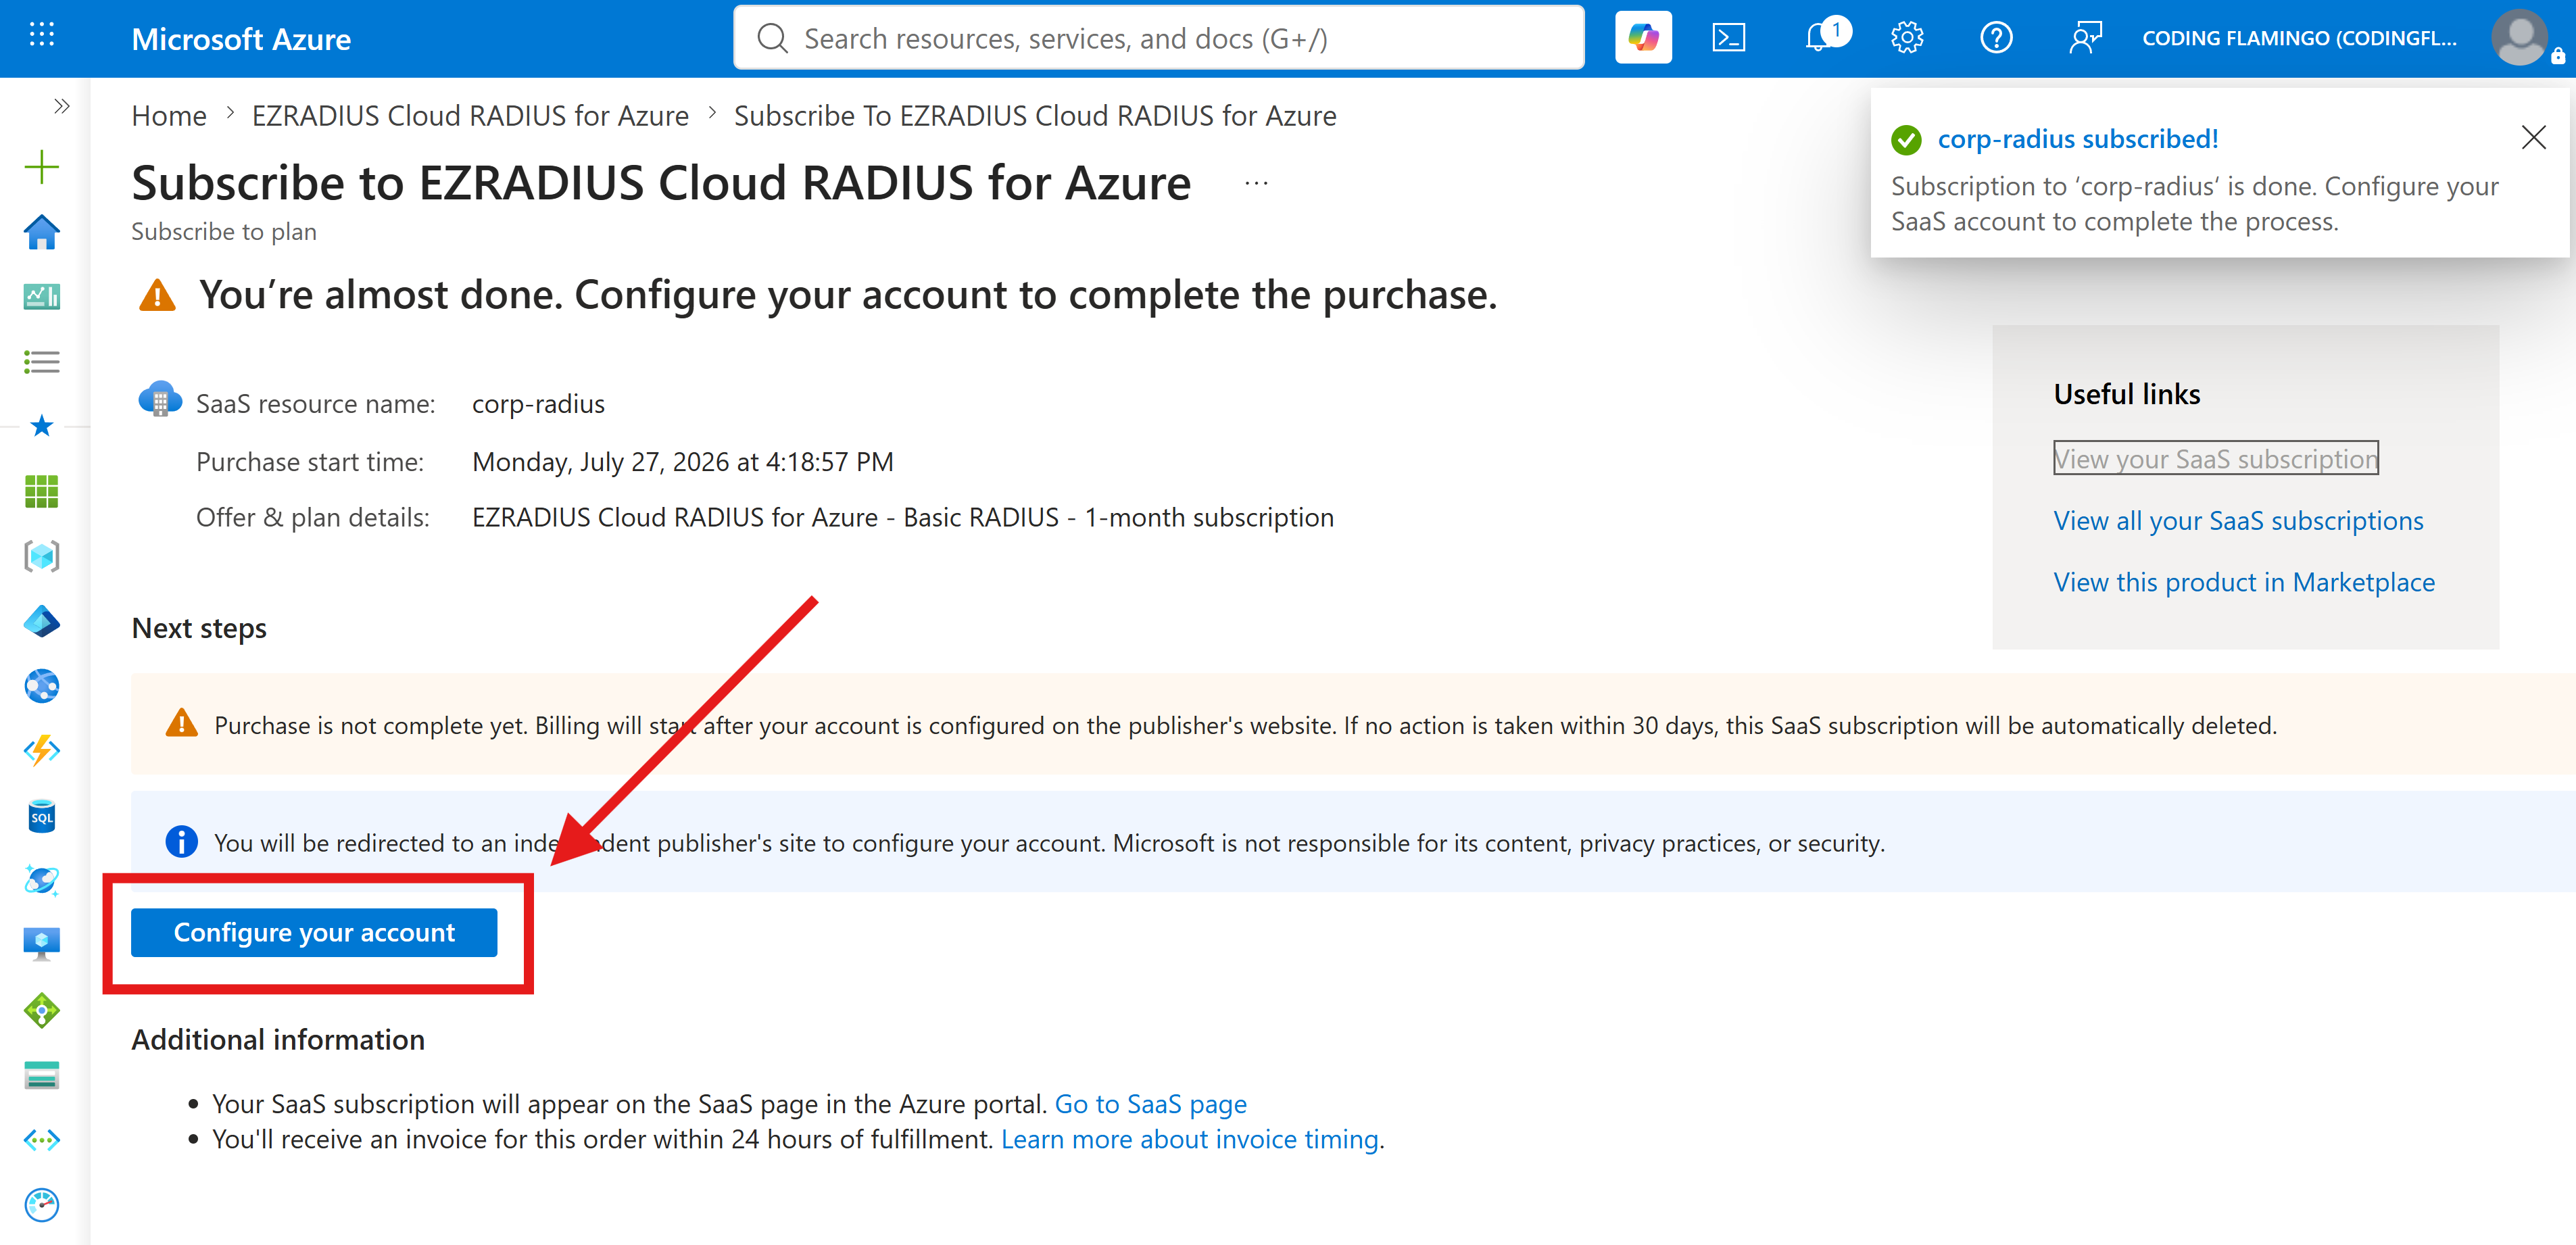Open View this product in Marketplace link
The image size is (2576, 1245).
click(x=2244, y=582)
